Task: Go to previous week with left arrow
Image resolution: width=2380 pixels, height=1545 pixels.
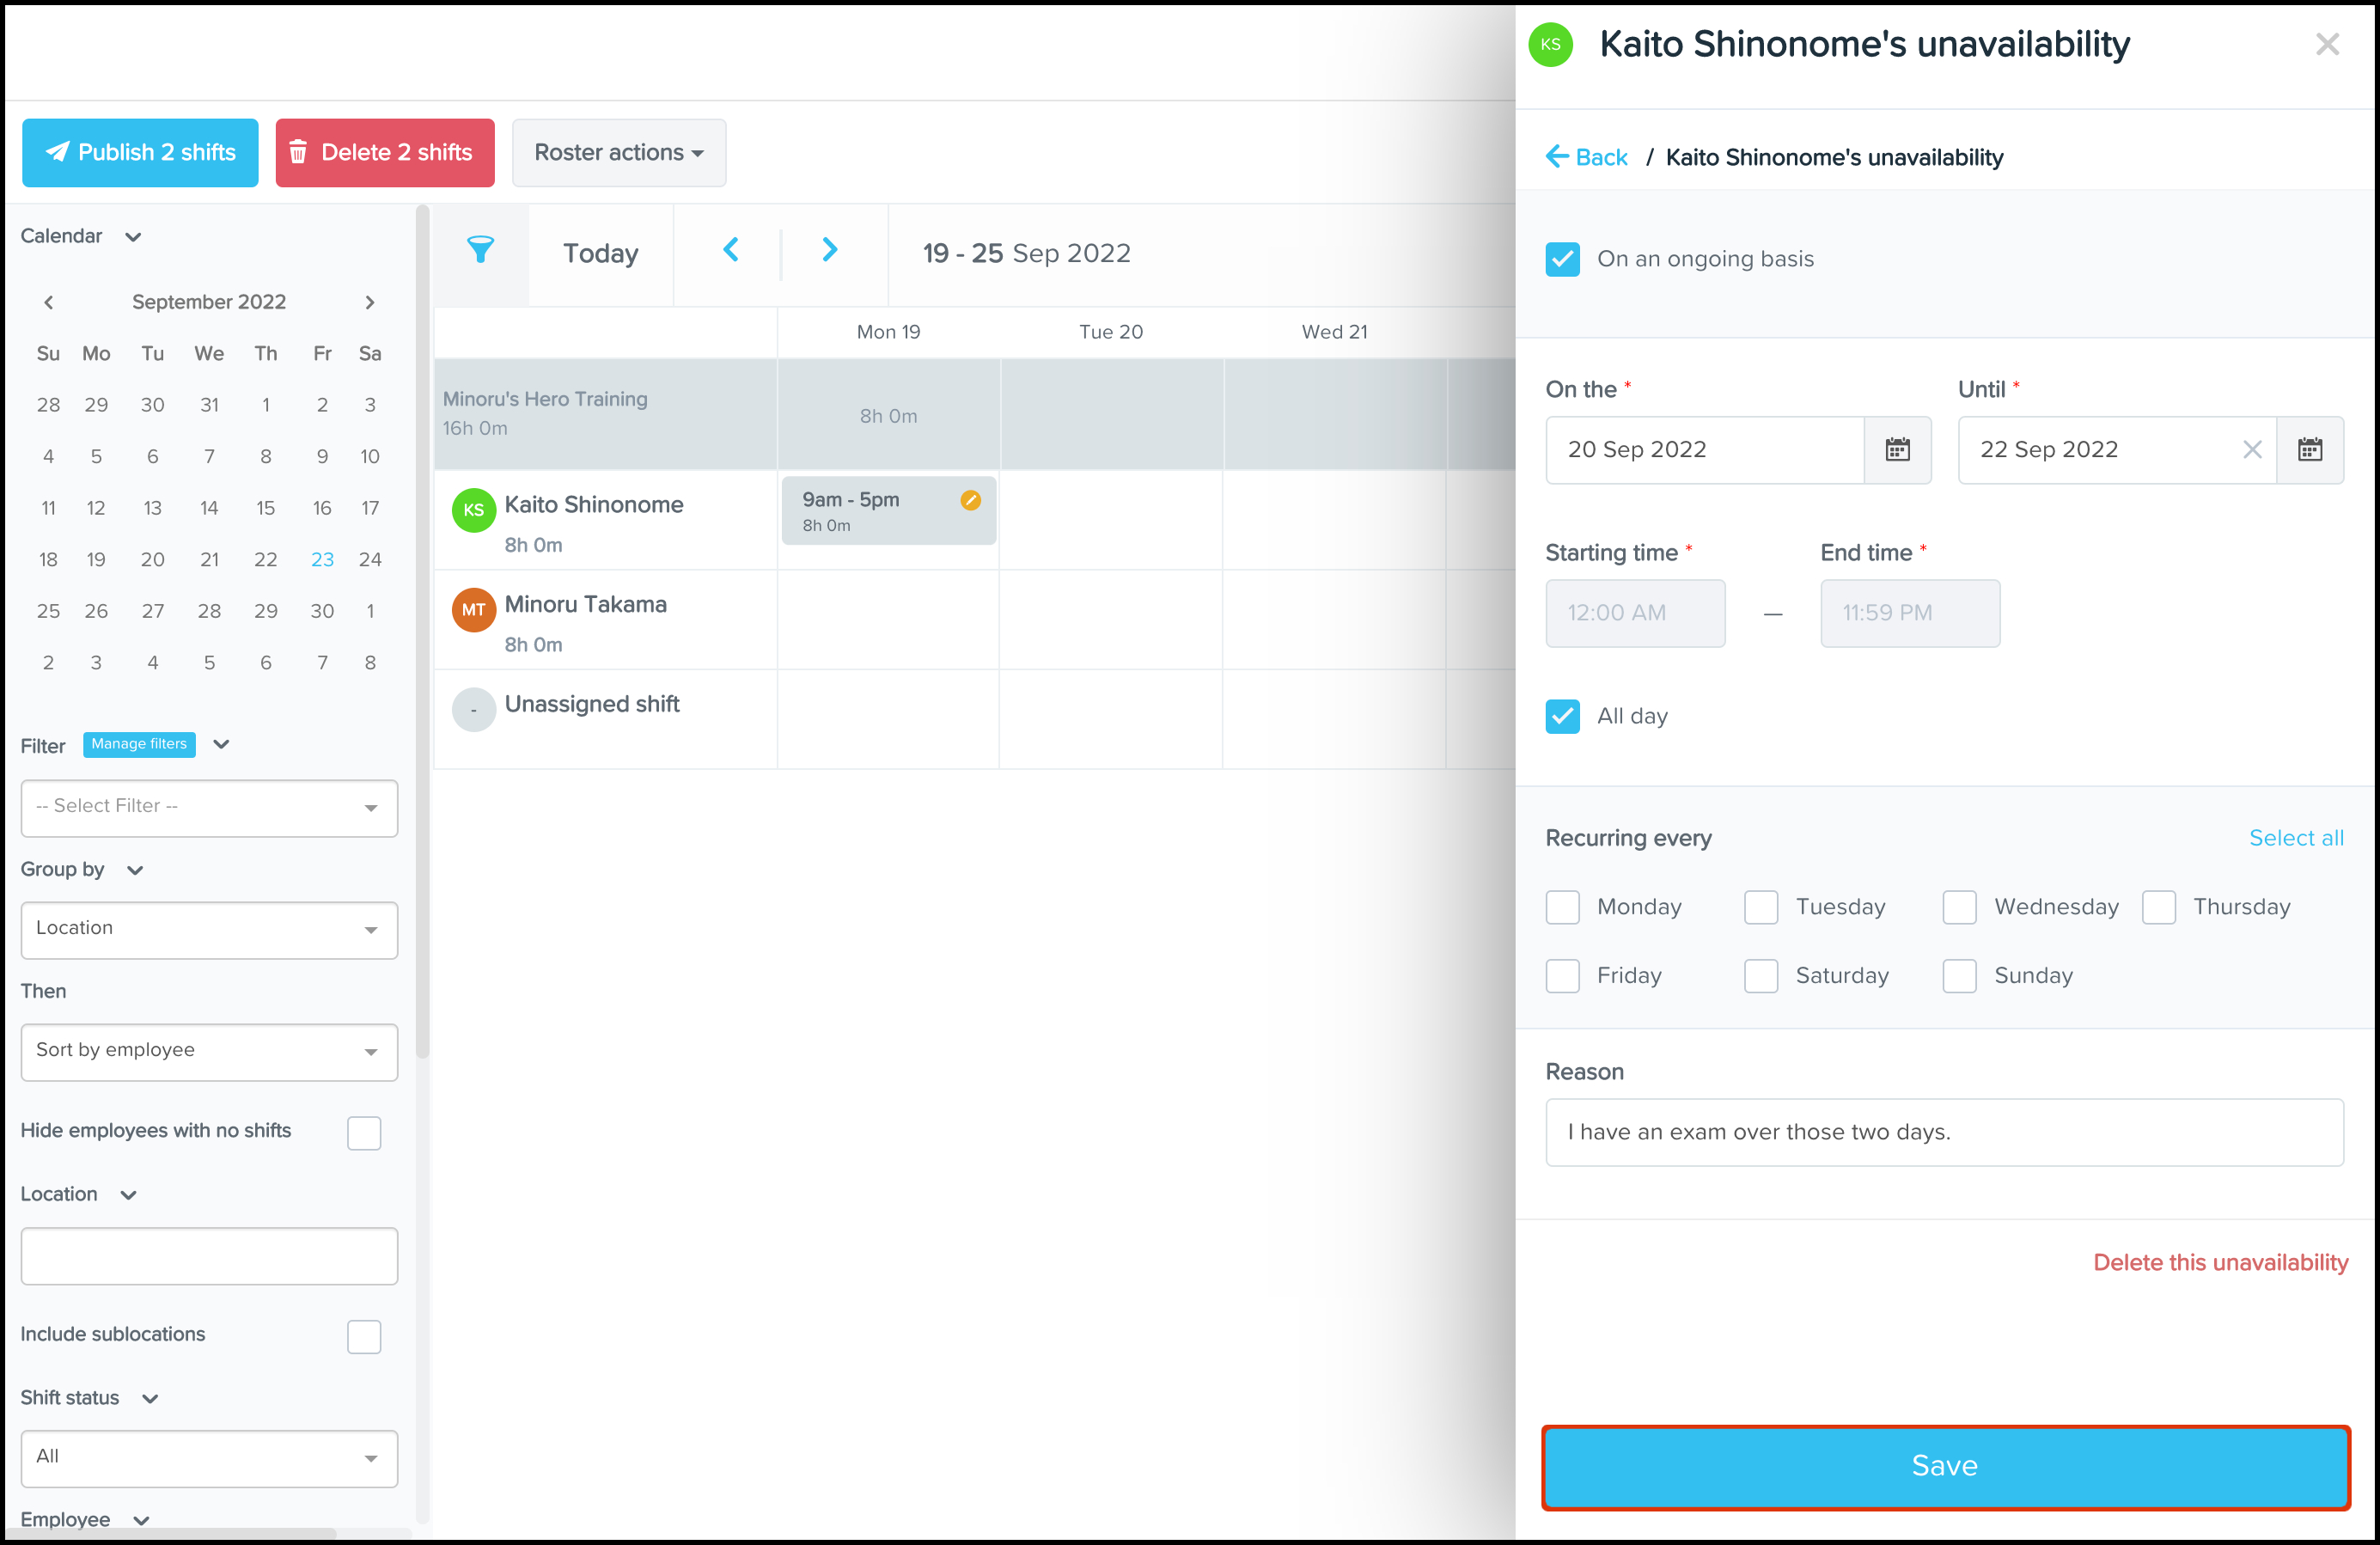Action: click(x=731, y=251)
